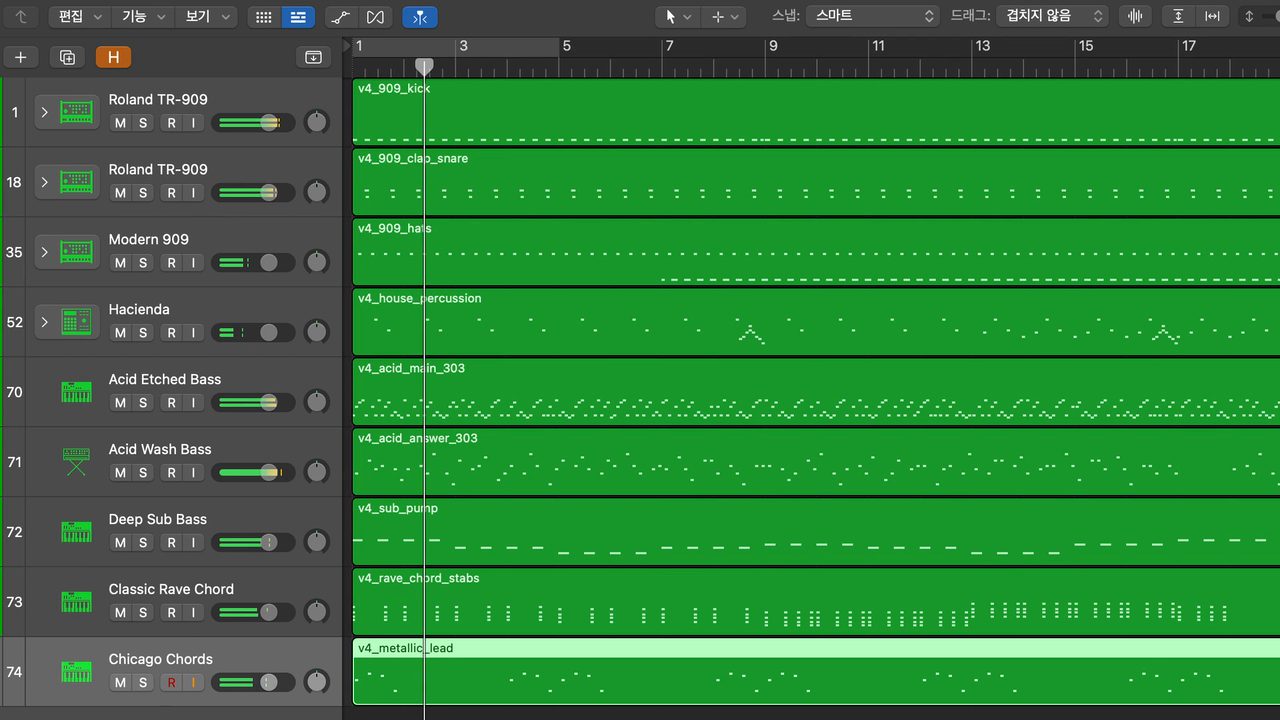
Task: Click the track header download arrow icon
Action: [313, 57]
